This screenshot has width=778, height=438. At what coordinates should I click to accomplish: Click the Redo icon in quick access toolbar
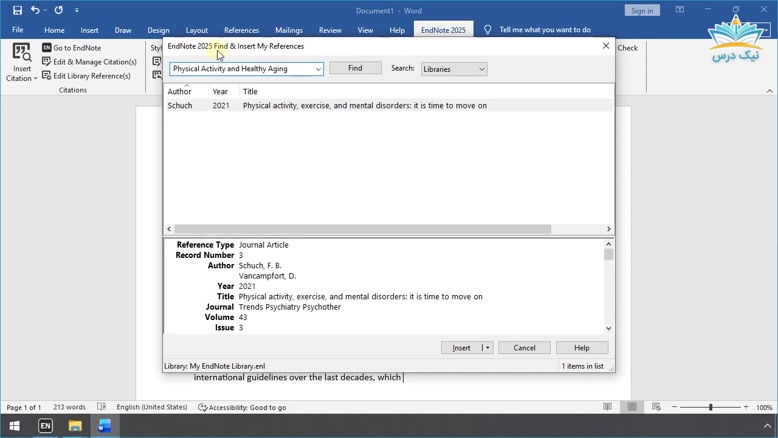click(x=59, y=10)
